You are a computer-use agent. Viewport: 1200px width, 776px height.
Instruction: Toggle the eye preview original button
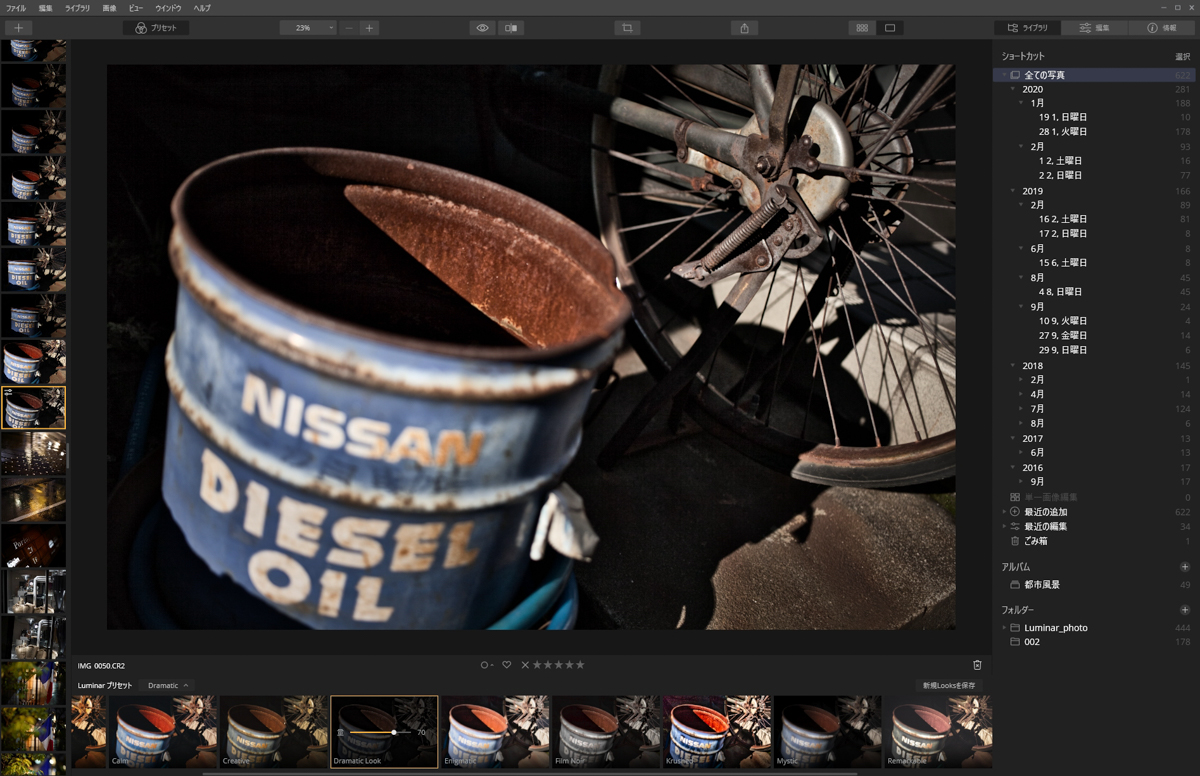coord(482,28)
